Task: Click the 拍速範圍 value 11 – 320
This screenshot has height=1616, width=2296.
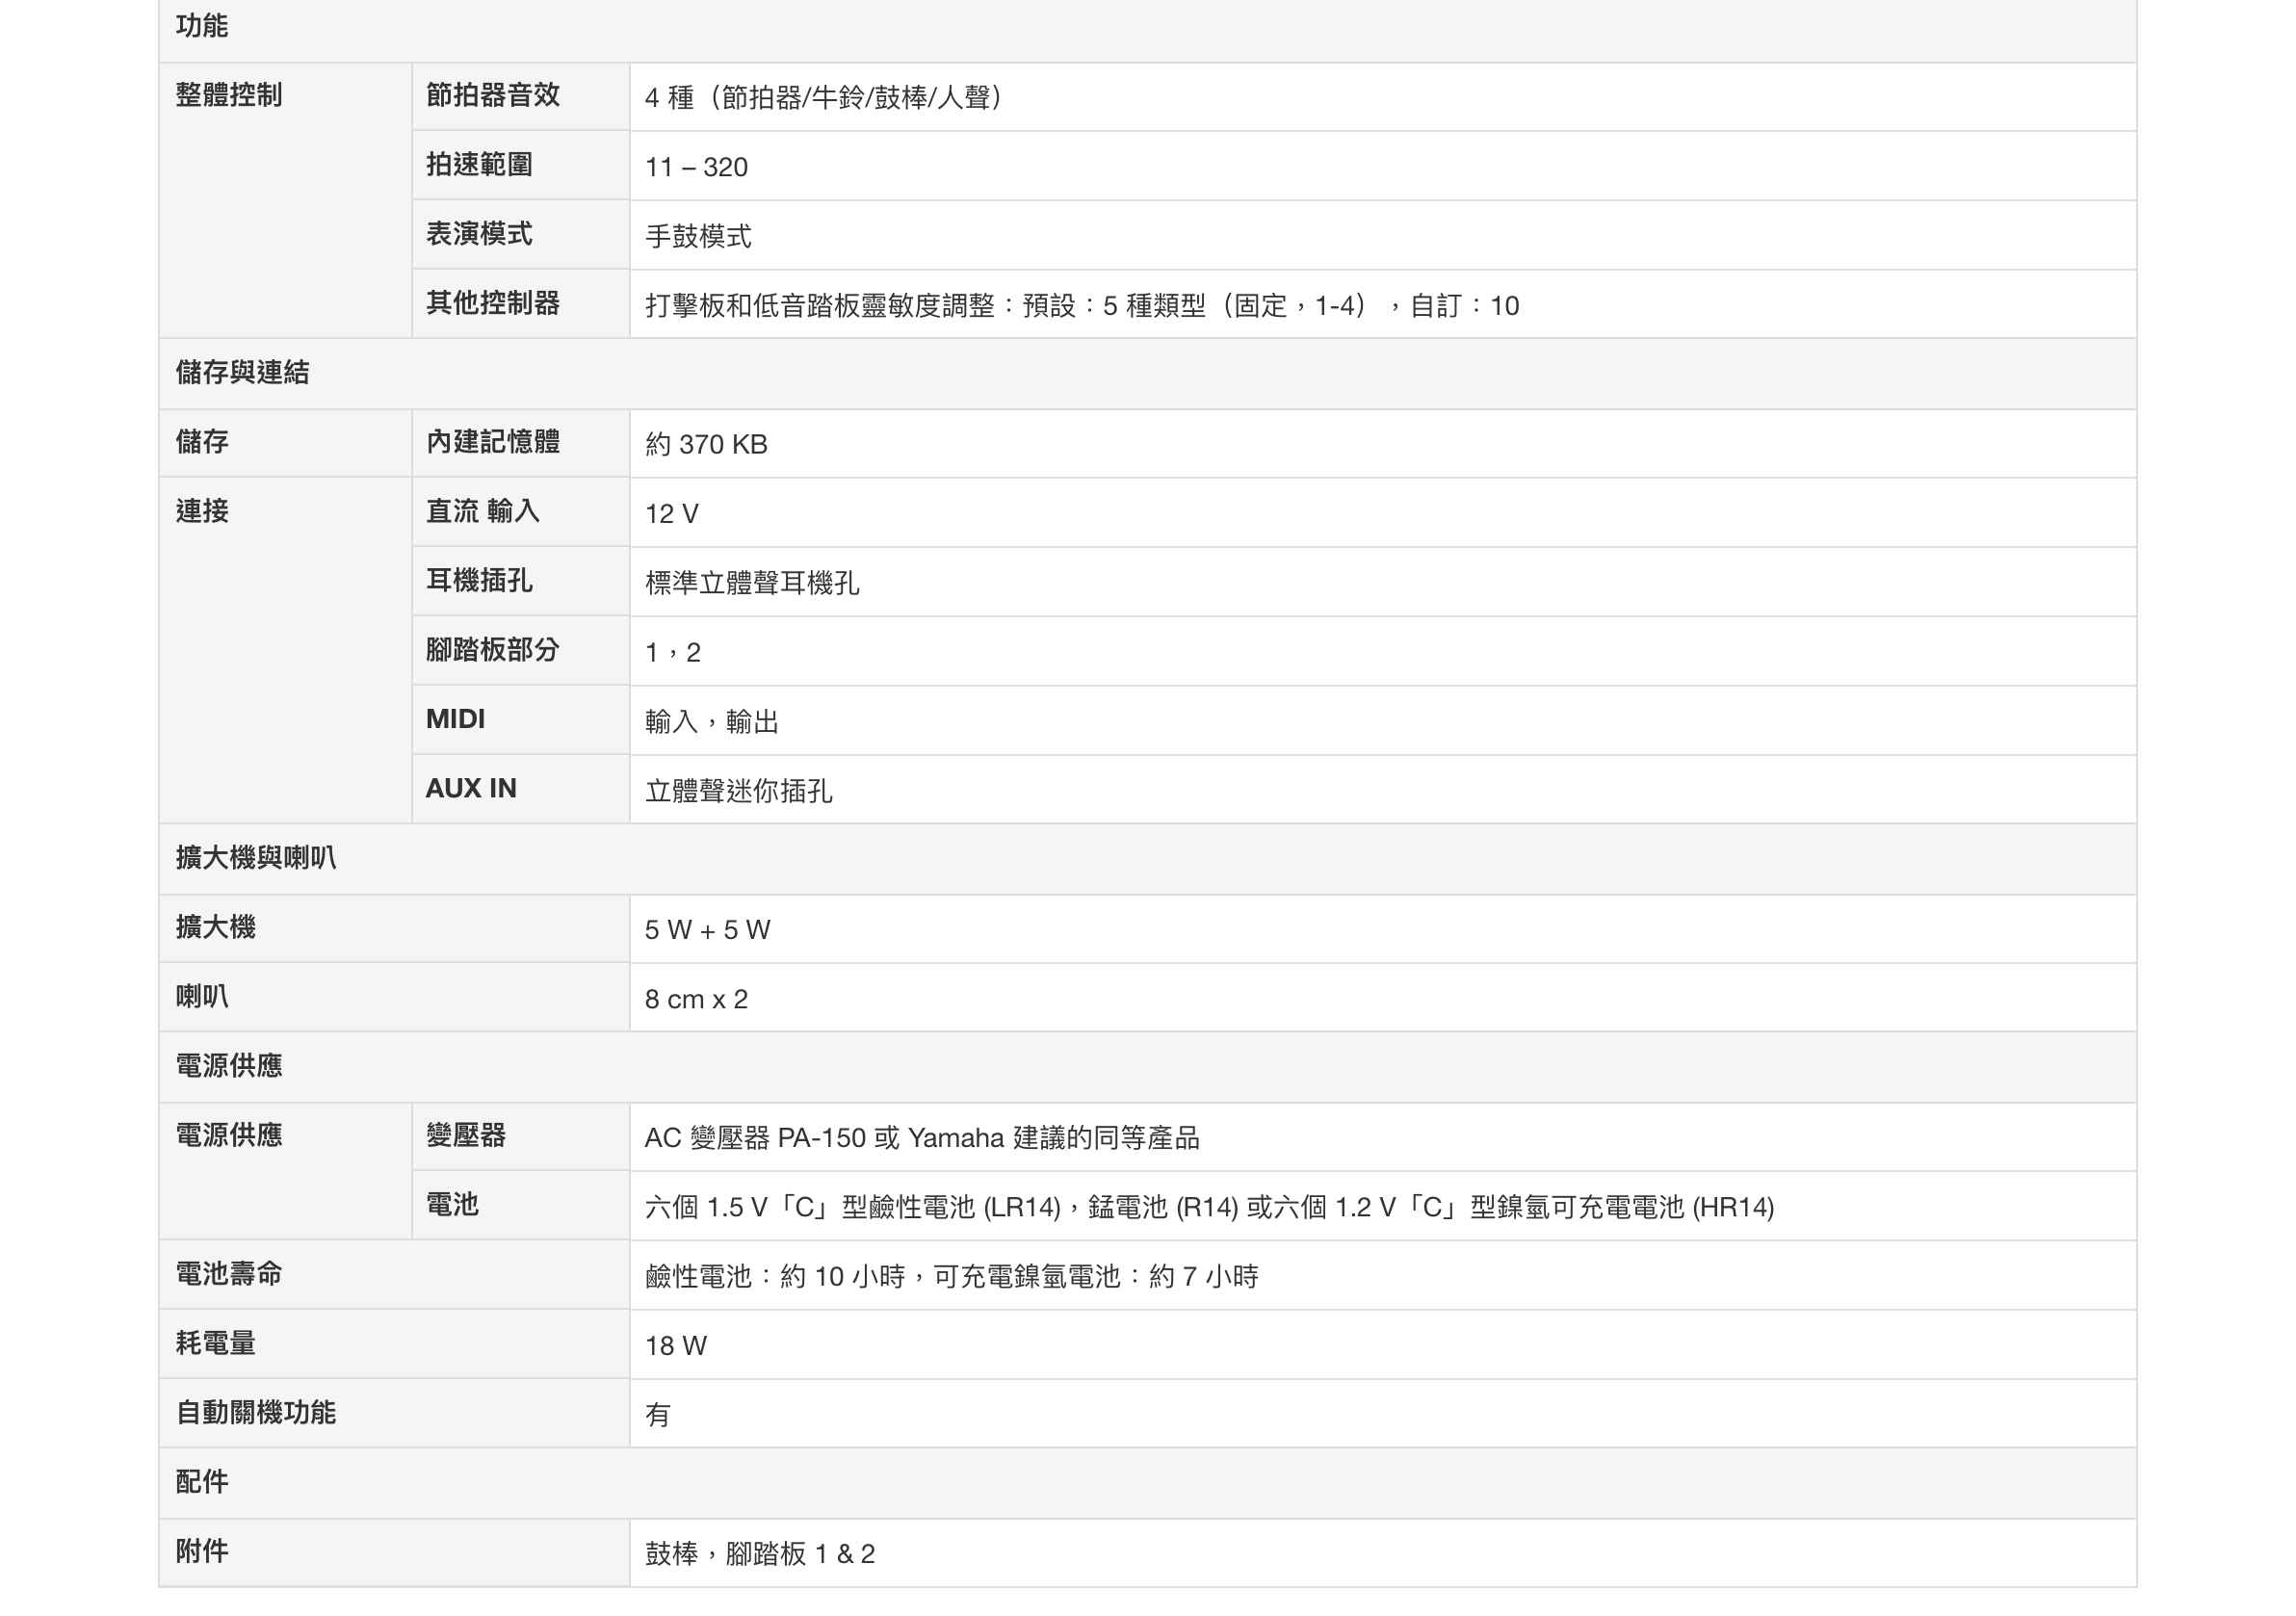Action: point(696,167)
